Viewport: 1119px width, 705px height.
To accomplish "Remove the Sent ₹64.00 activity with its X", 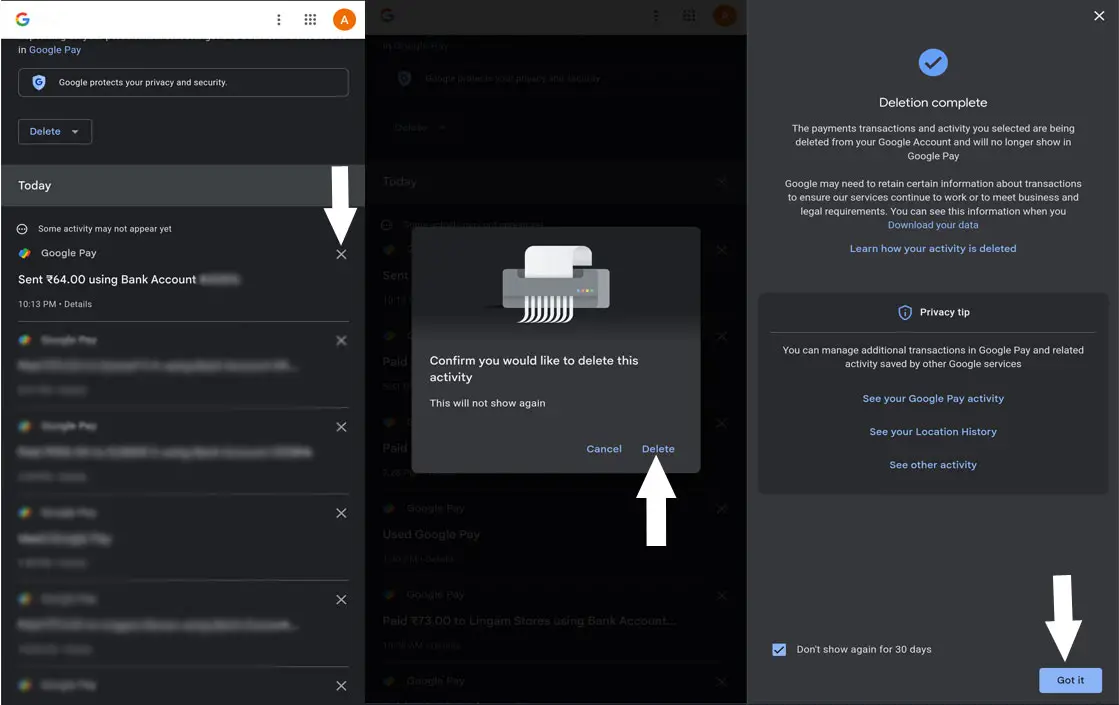I will 341,255.
